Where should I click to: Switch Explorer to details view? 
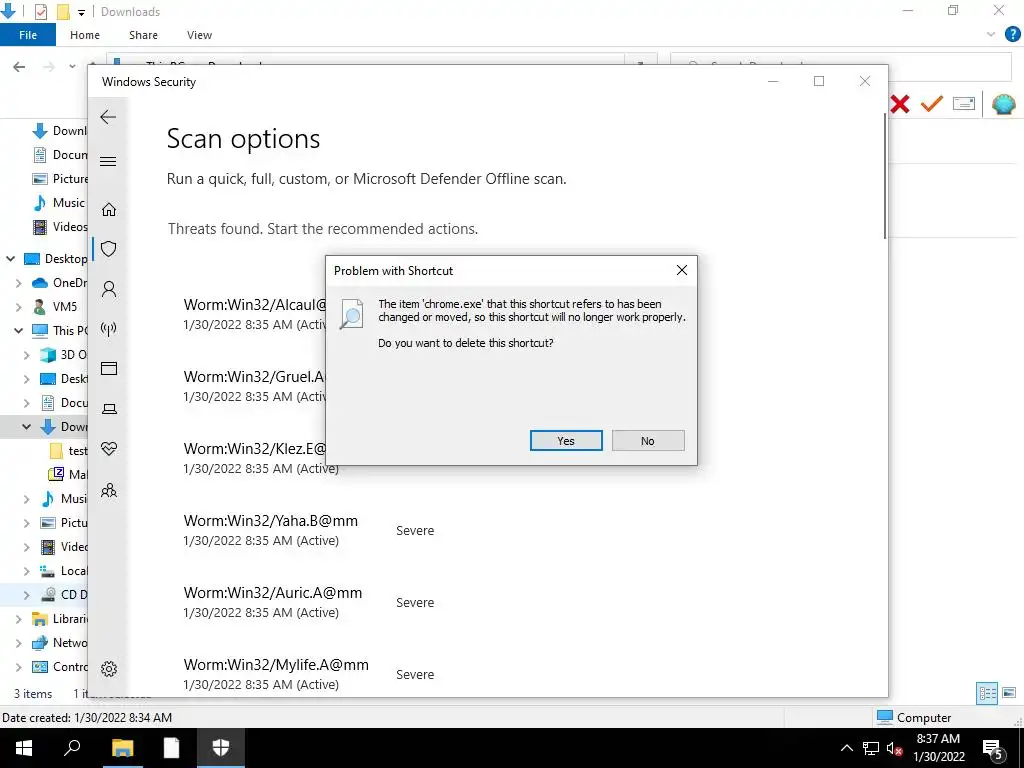click(987, 693)
